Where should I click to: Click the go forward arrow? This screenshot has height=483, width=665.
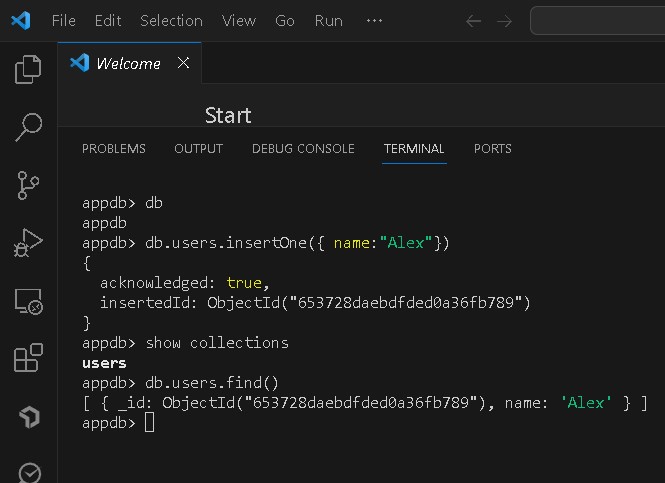click(x=505, y=21)
